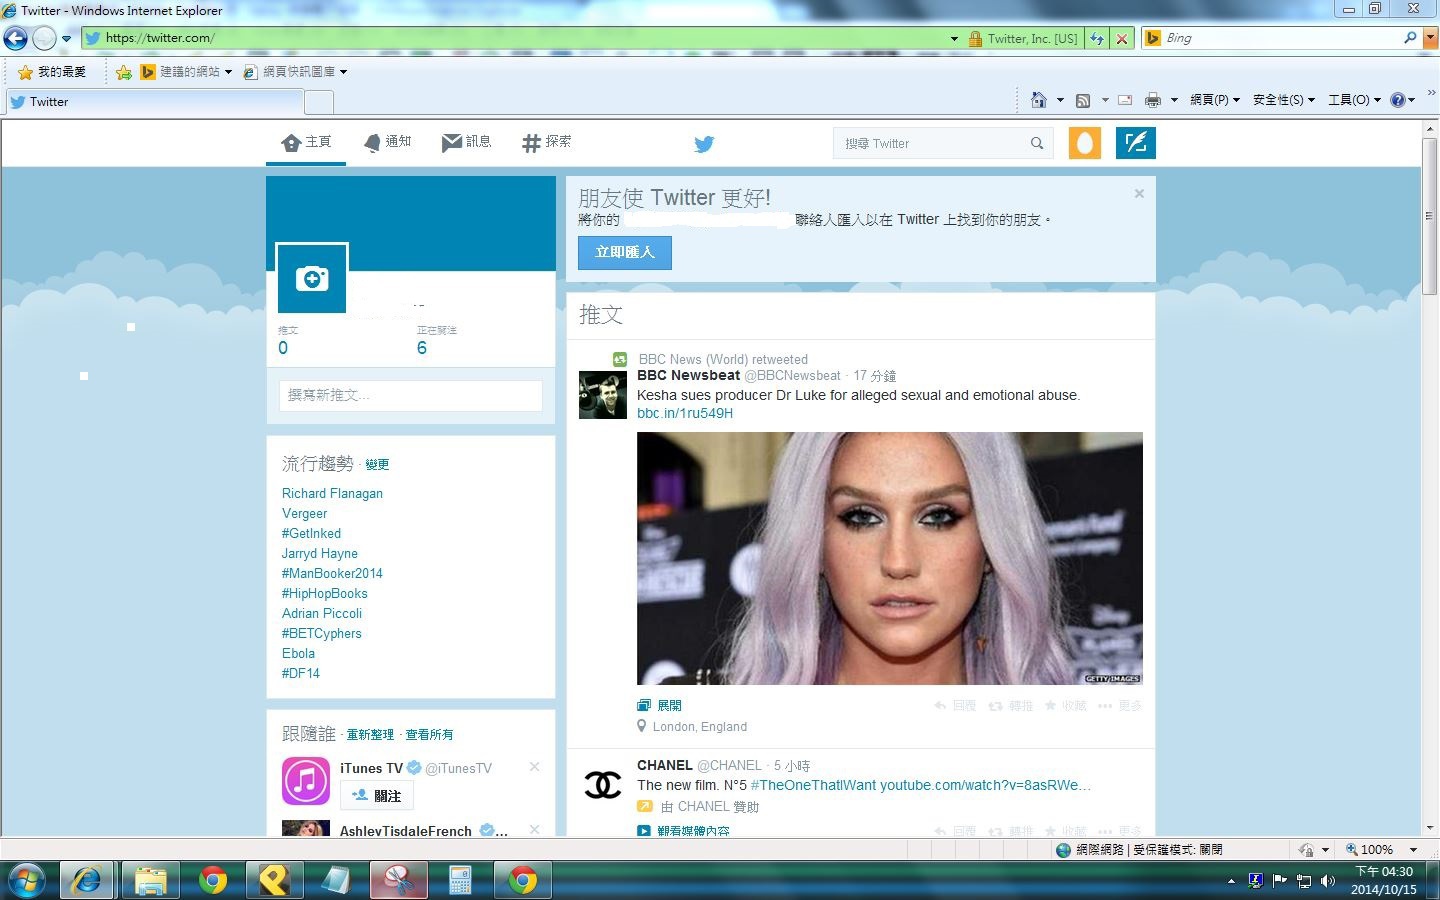The height and width of the screenshot is (900, 1440).
Task: Open the 探索 discover tab
Action: [x=547, y=142]
